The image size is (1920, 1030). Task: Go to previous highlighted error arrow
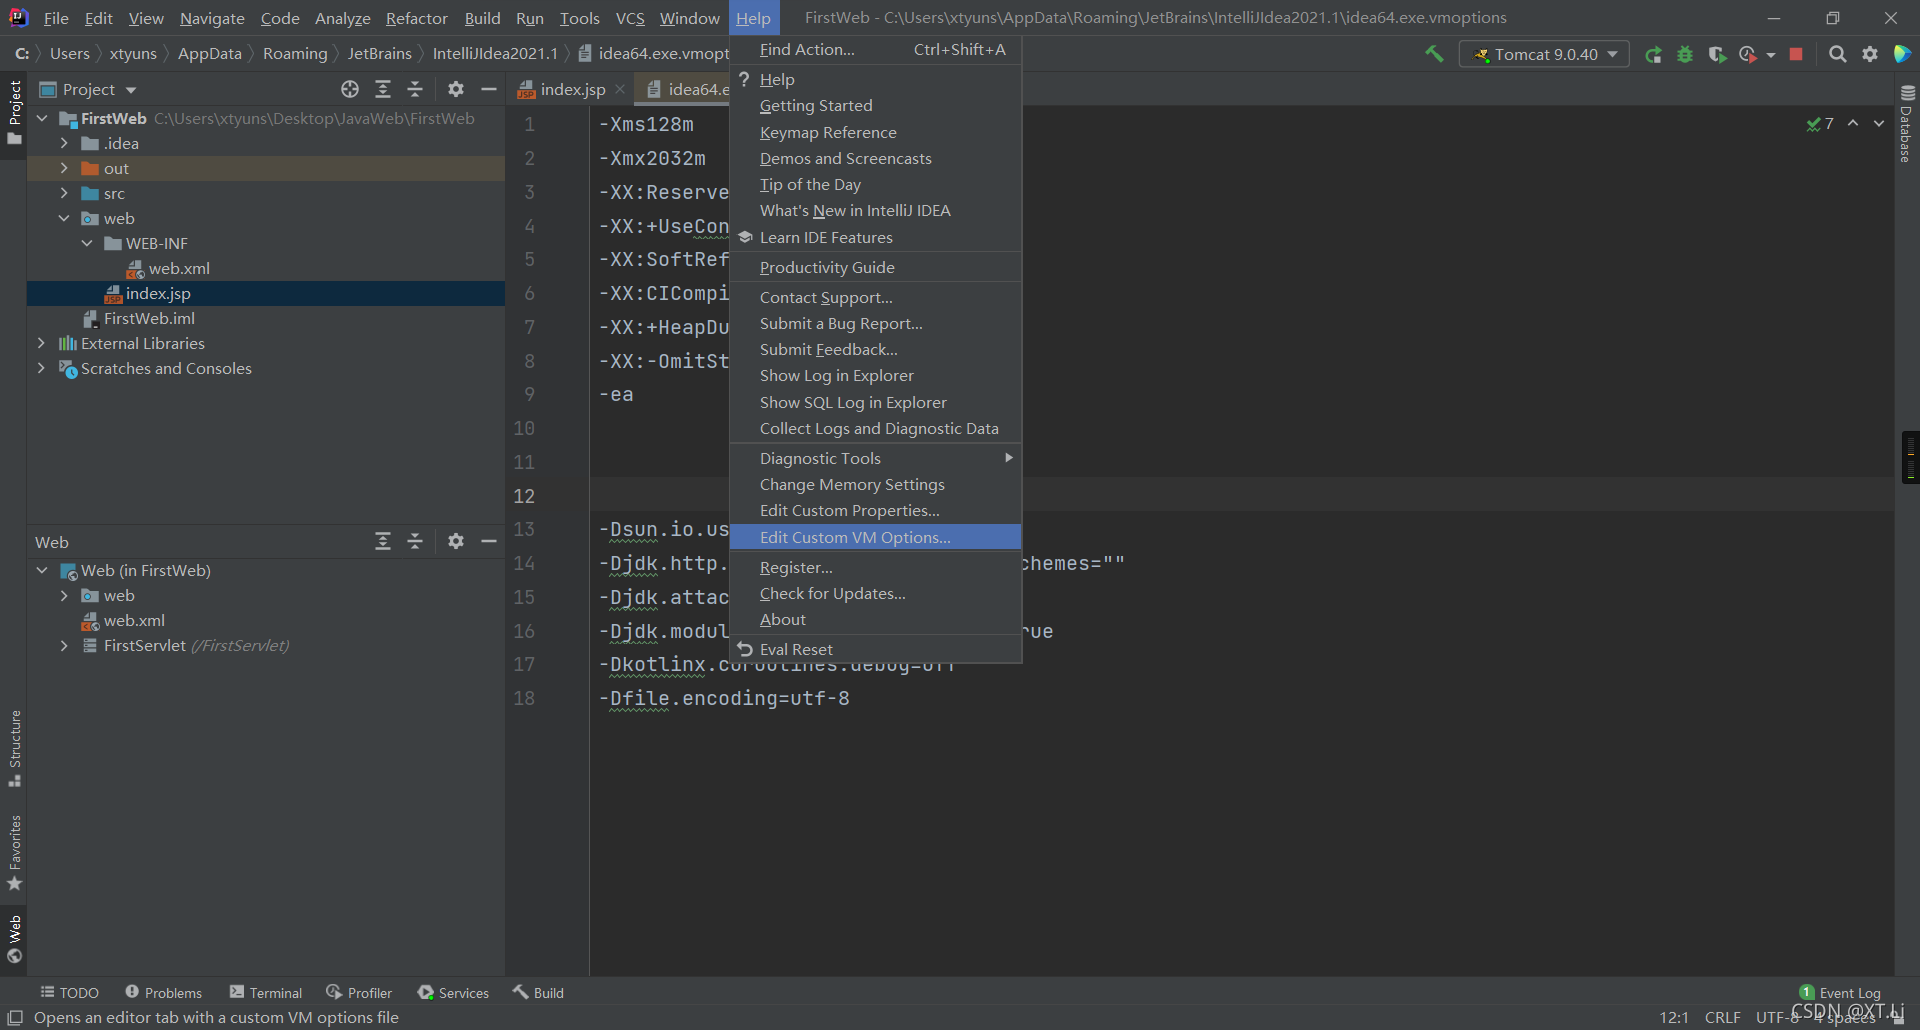(x=1853, y=123)
